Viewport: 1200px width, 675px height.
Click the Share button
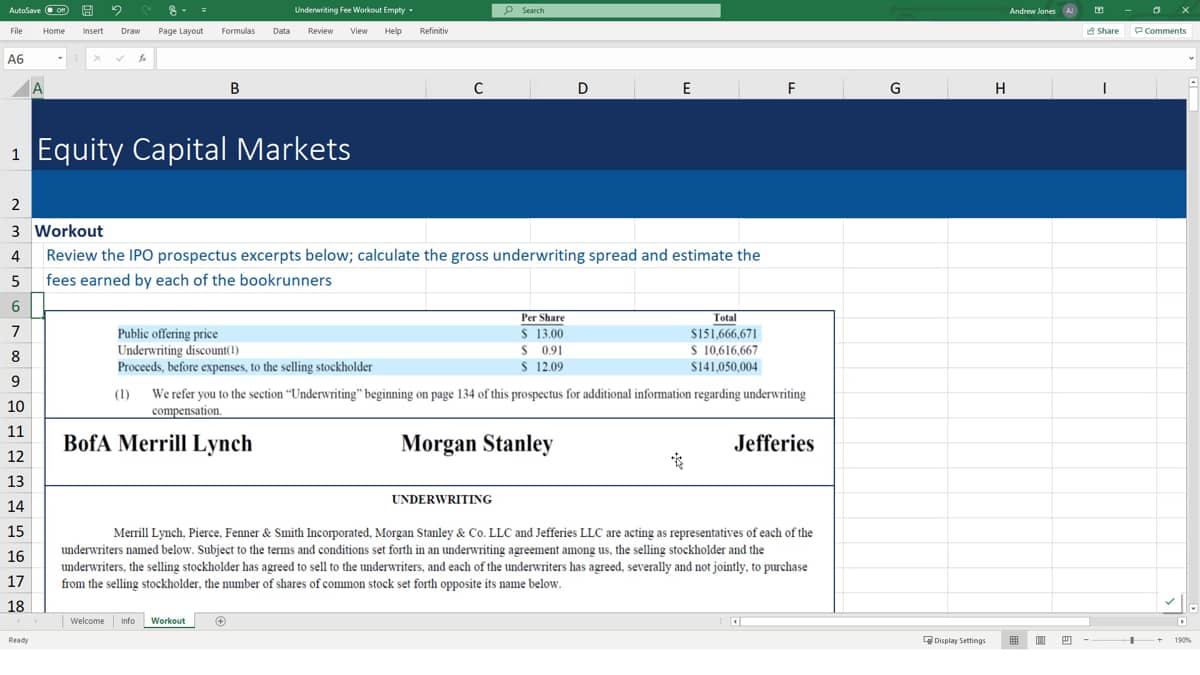pos(1103,31)
